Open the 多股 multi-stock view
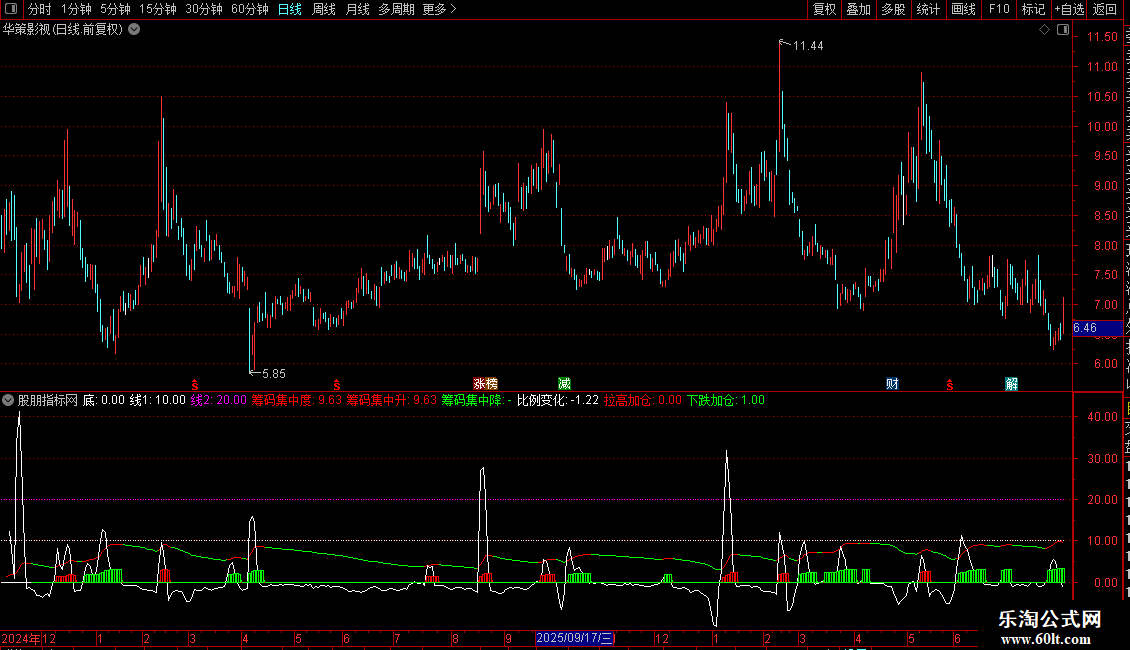Screen dimensions: 1130x650 tap(893, 9)
